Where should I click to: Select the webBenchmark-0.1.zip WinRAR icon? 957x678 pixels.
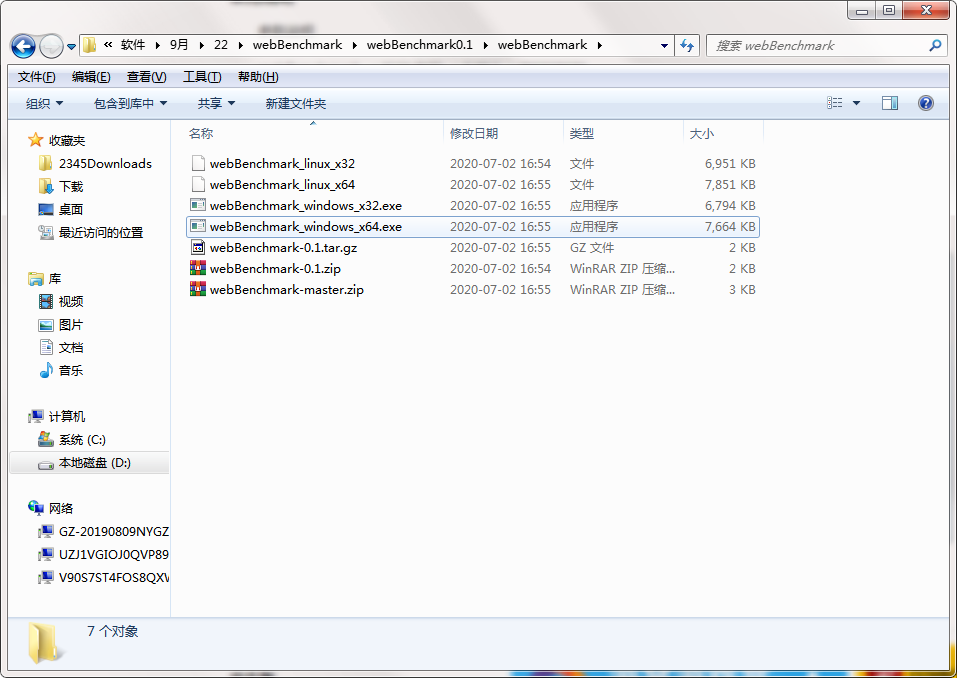coord(198,268)
